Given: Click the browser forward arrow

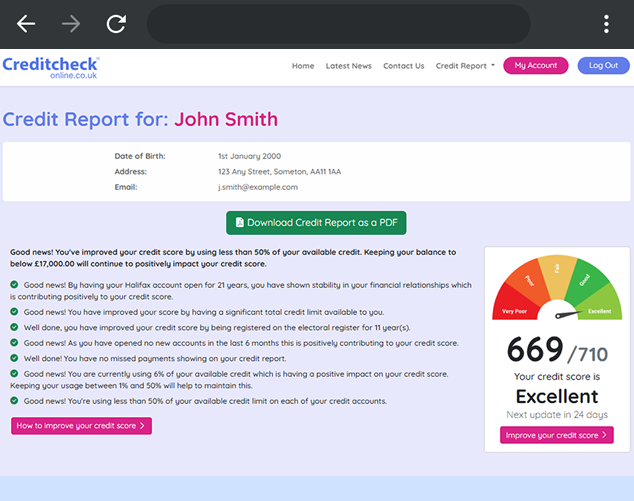Looking at the screenshot, I should pos(71,24).
